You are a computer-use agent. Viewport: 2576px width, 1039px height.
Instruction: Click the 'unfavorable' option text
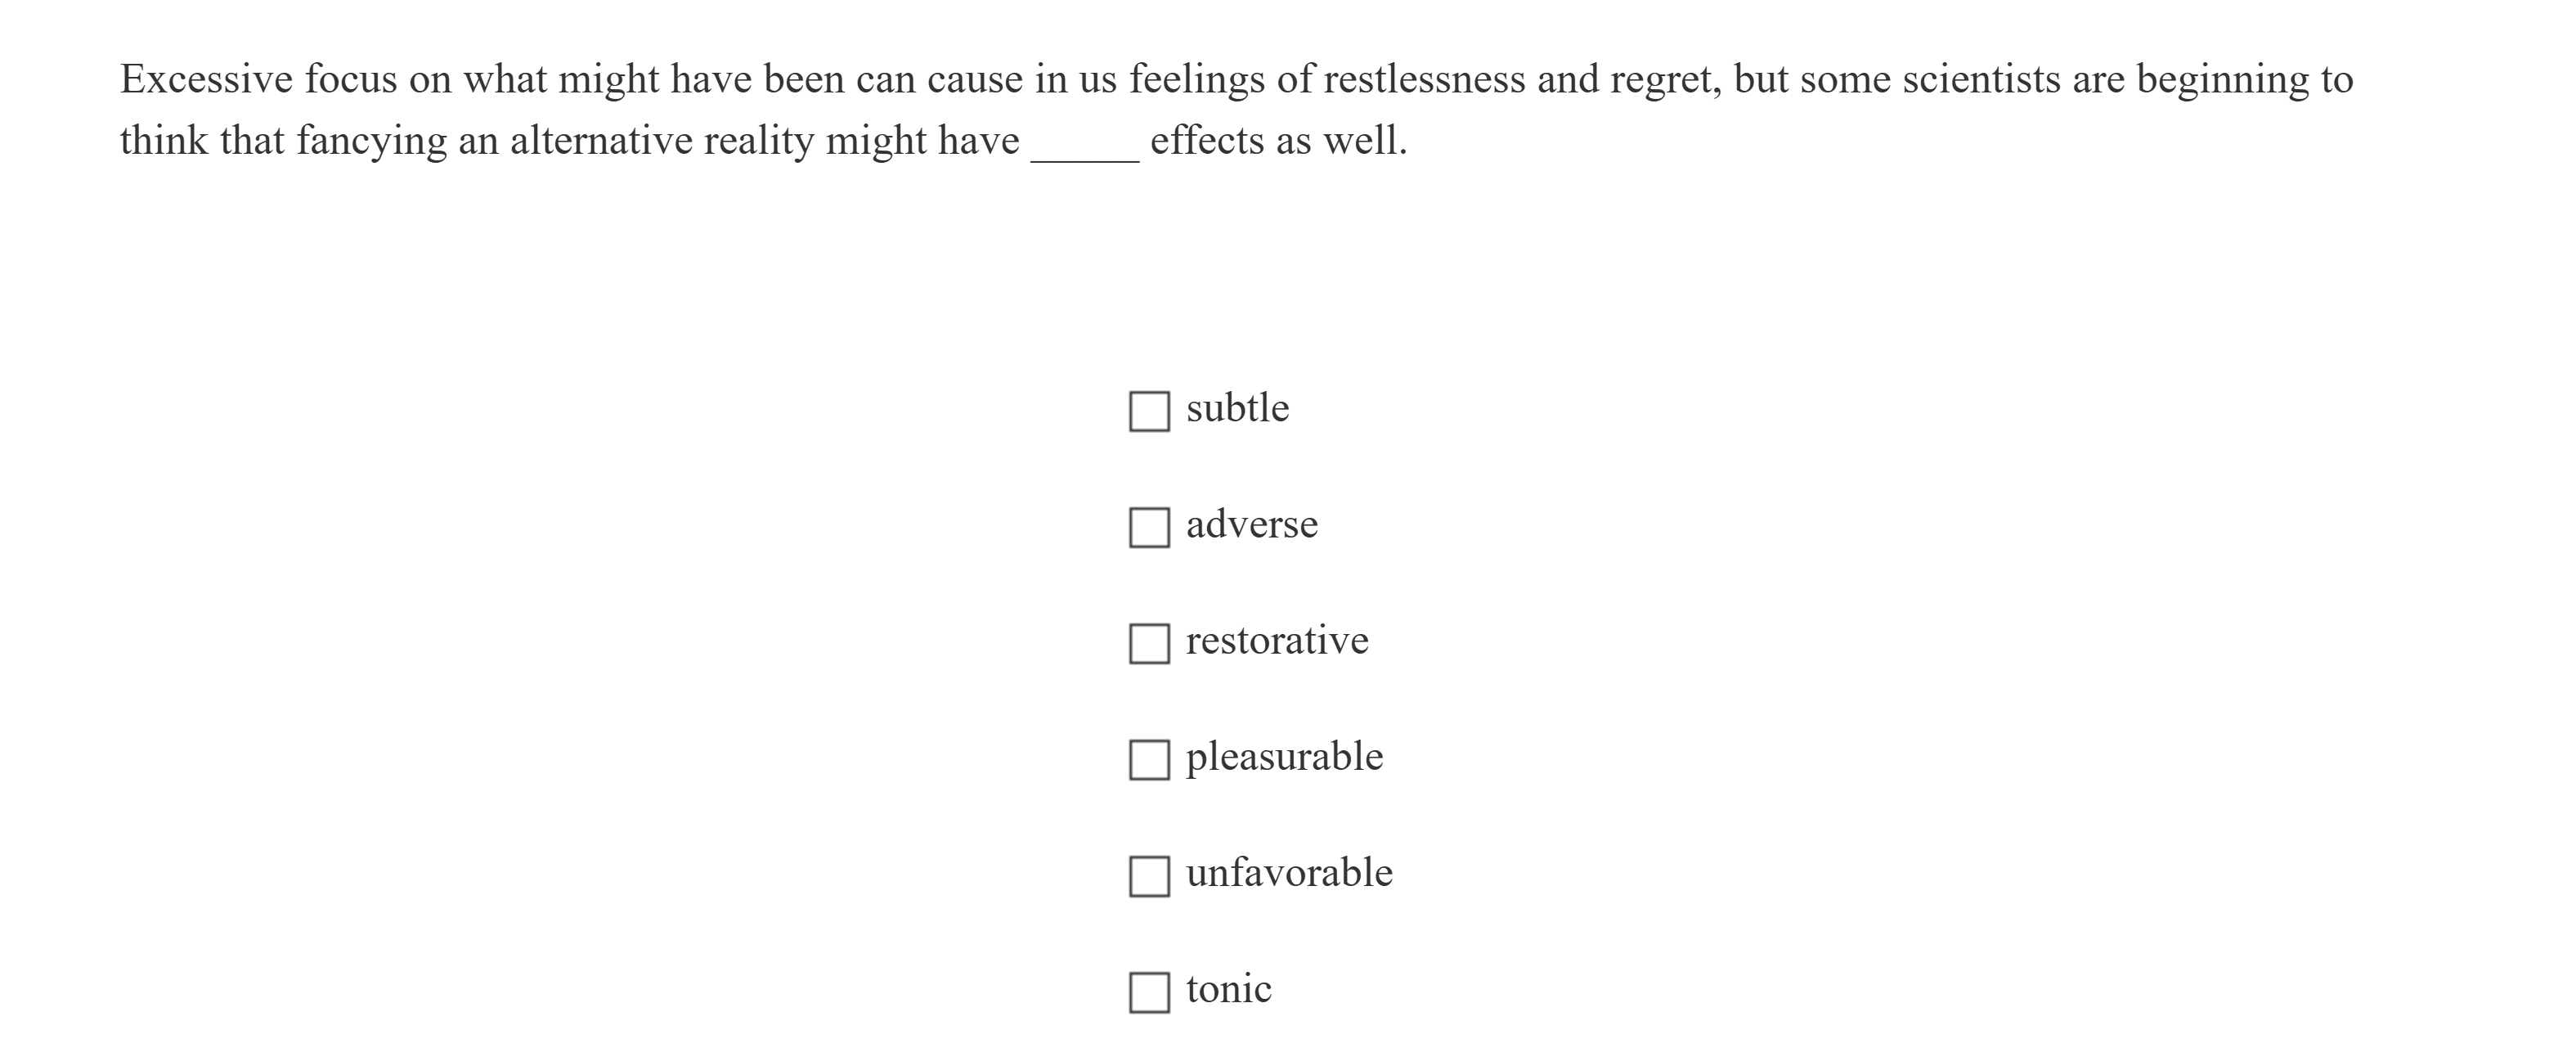[x=1288, y=873]
